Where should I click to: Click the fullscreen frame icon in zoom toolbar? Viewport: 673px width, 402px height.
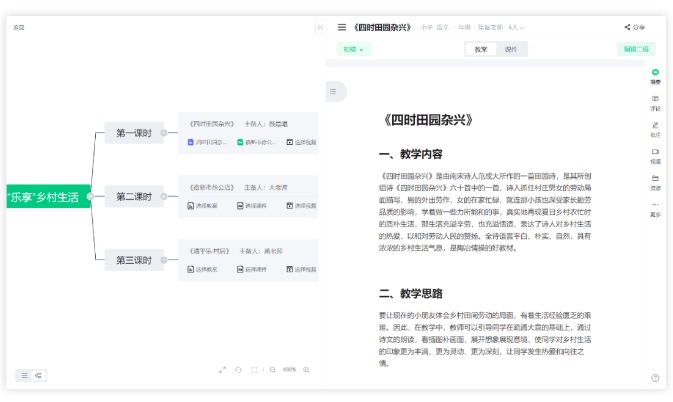254,370
